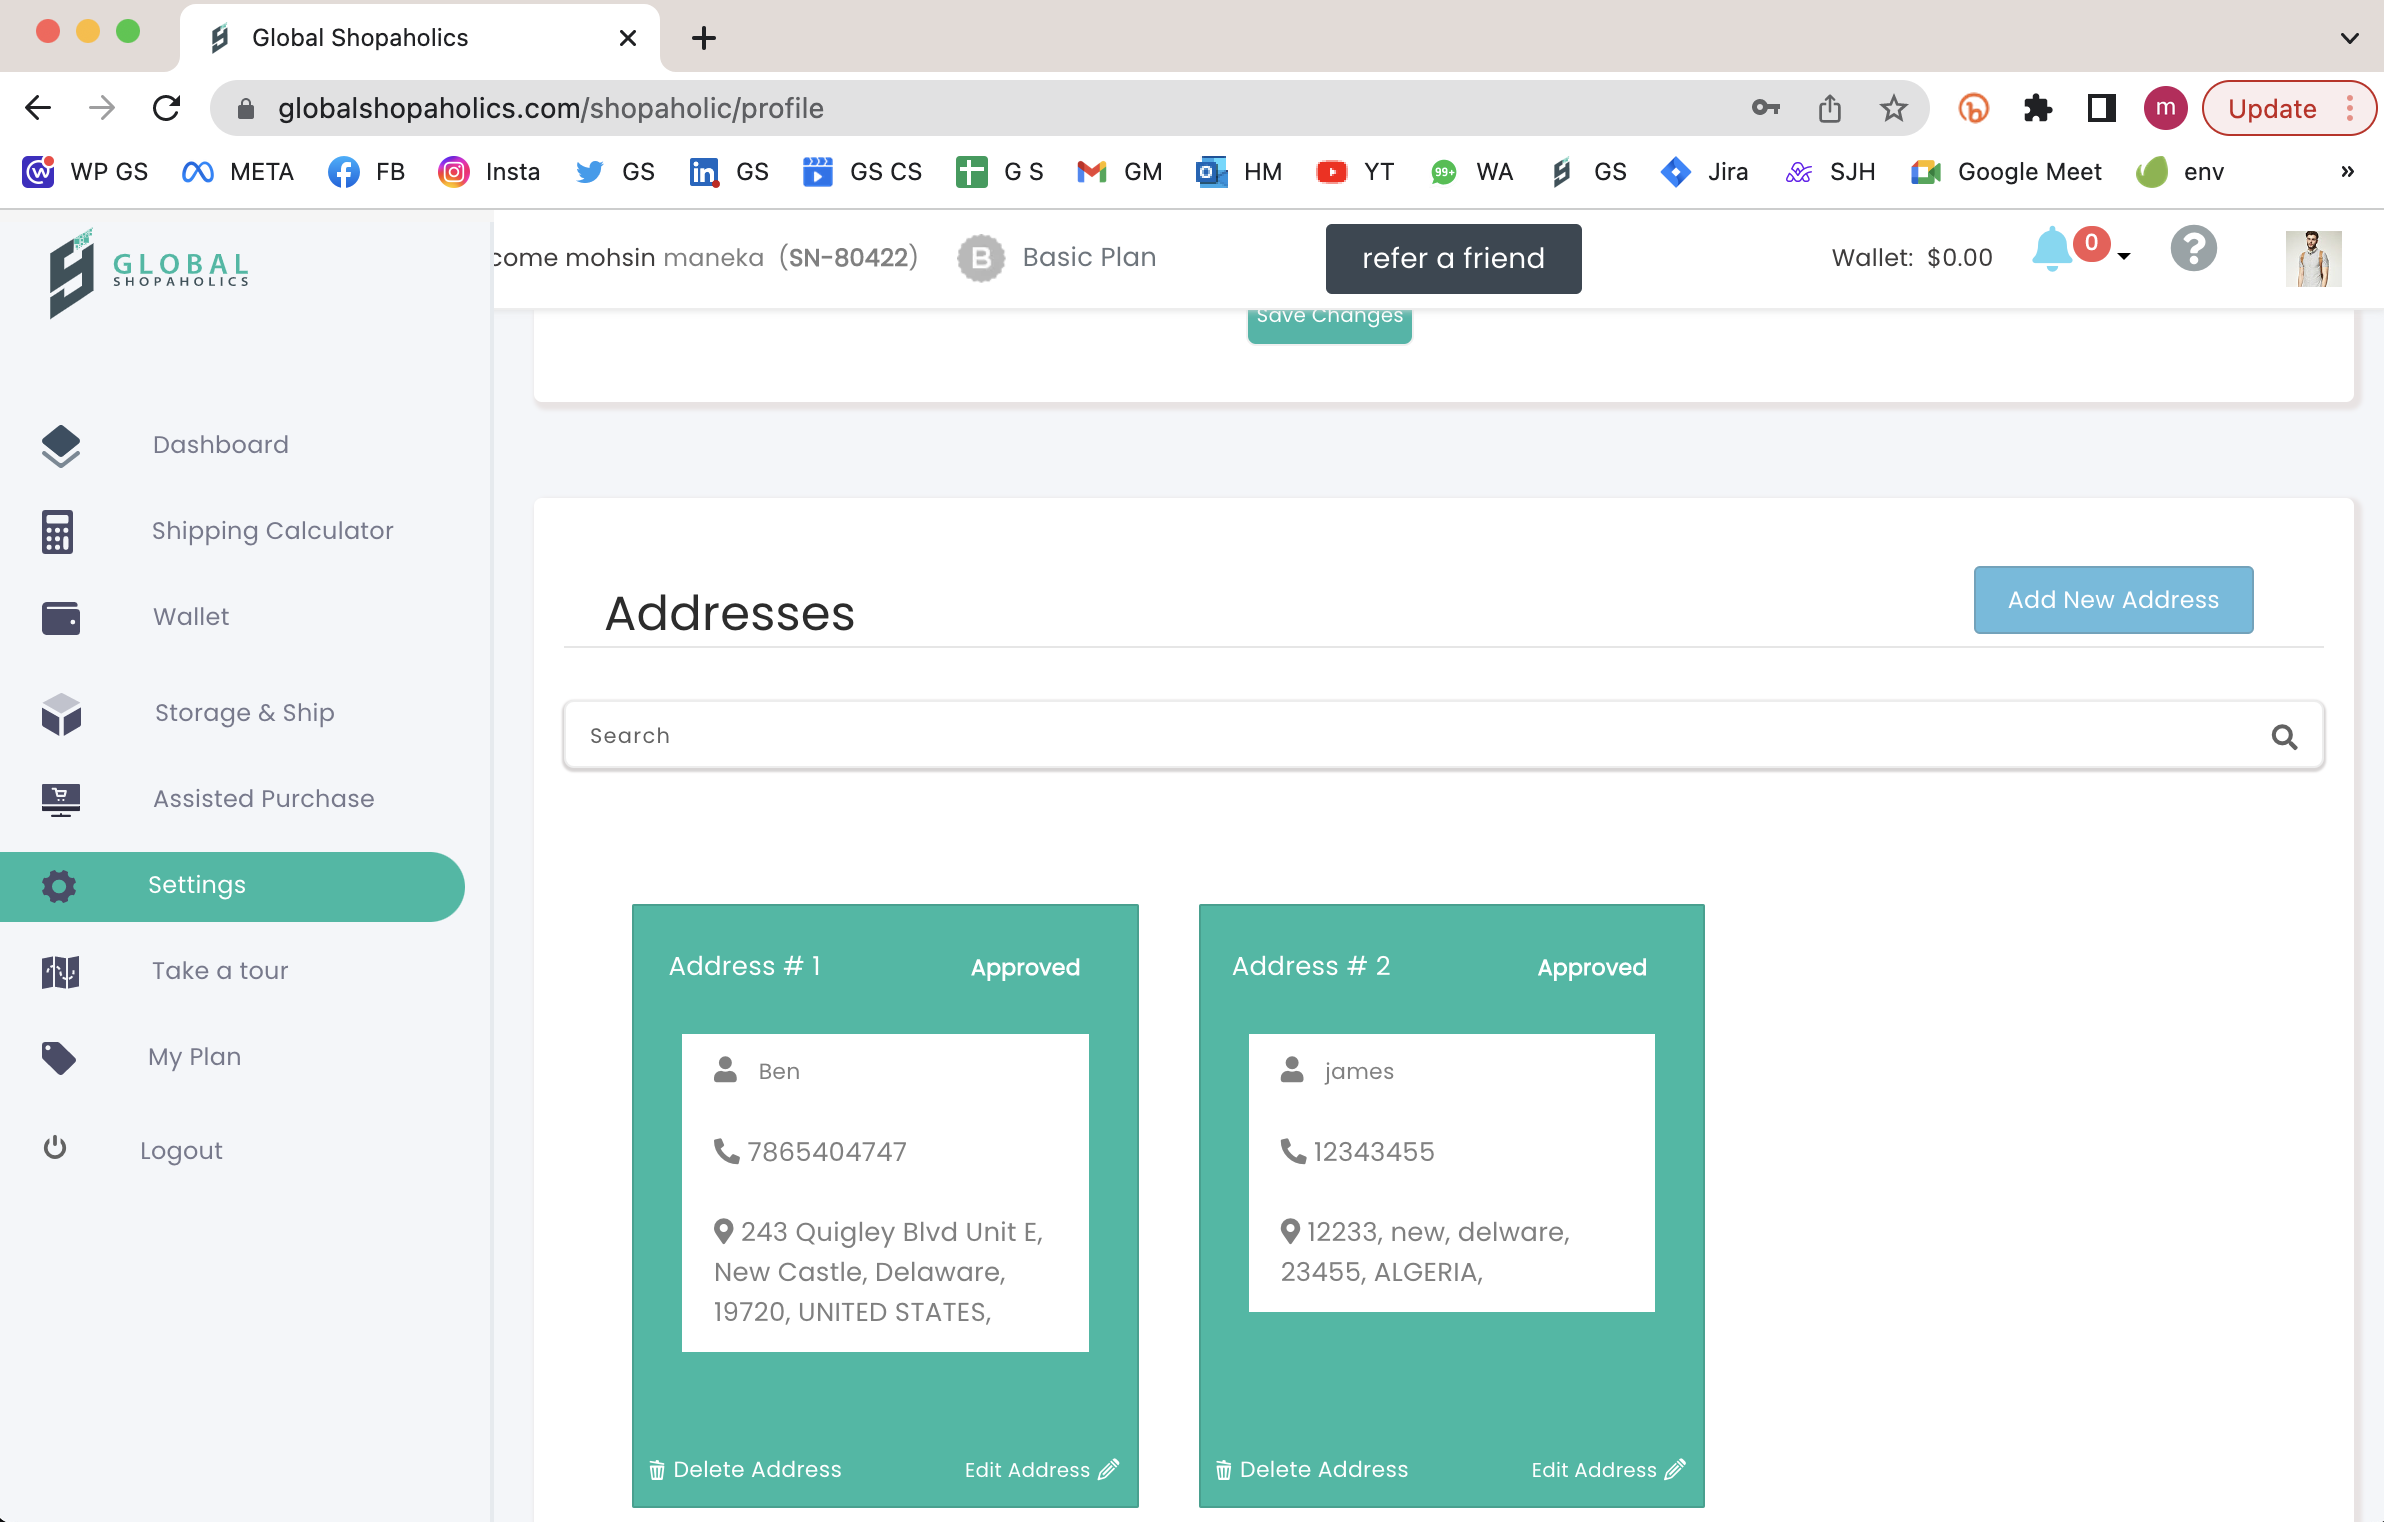Open the Wallet menu item
The height and width of the screenshot is (1522, 2384).
pyautogui.click(x=190, y=617)
